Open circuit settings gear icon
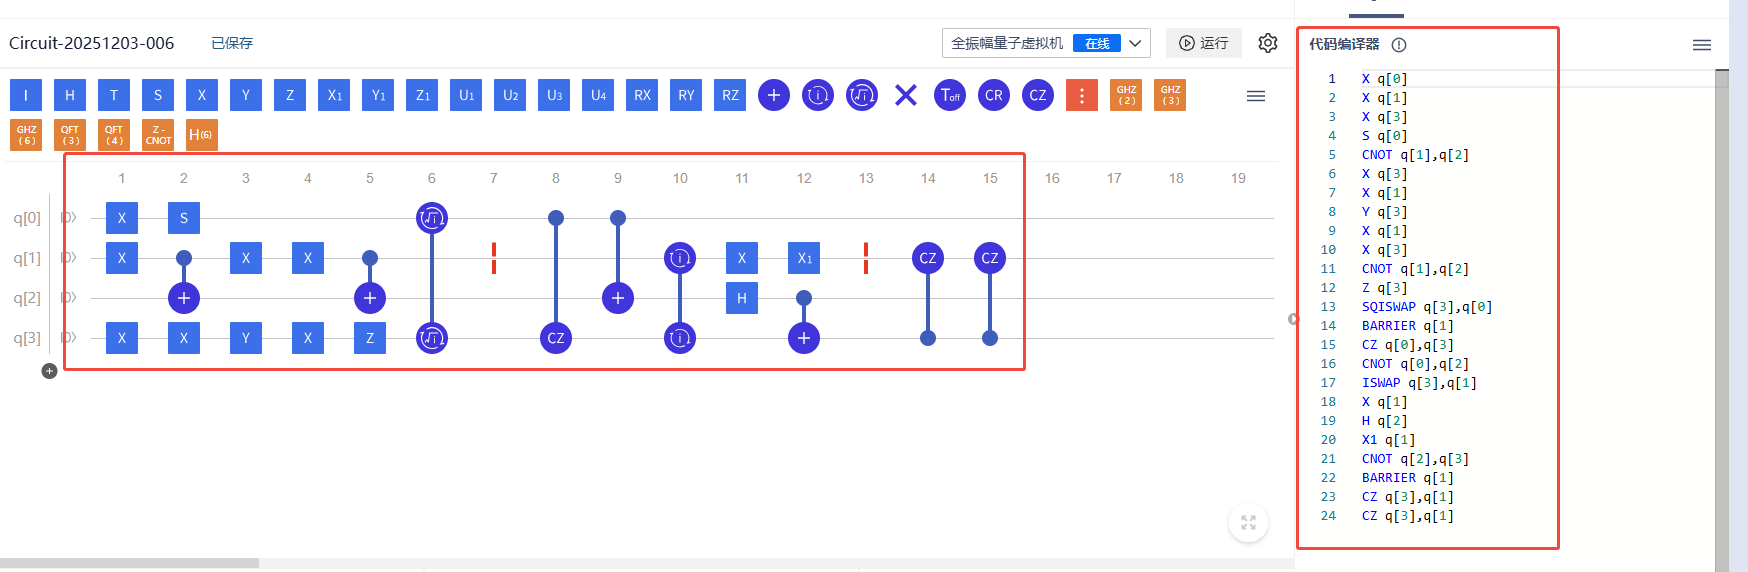 pyautogui.click(x=1267, y=43)
